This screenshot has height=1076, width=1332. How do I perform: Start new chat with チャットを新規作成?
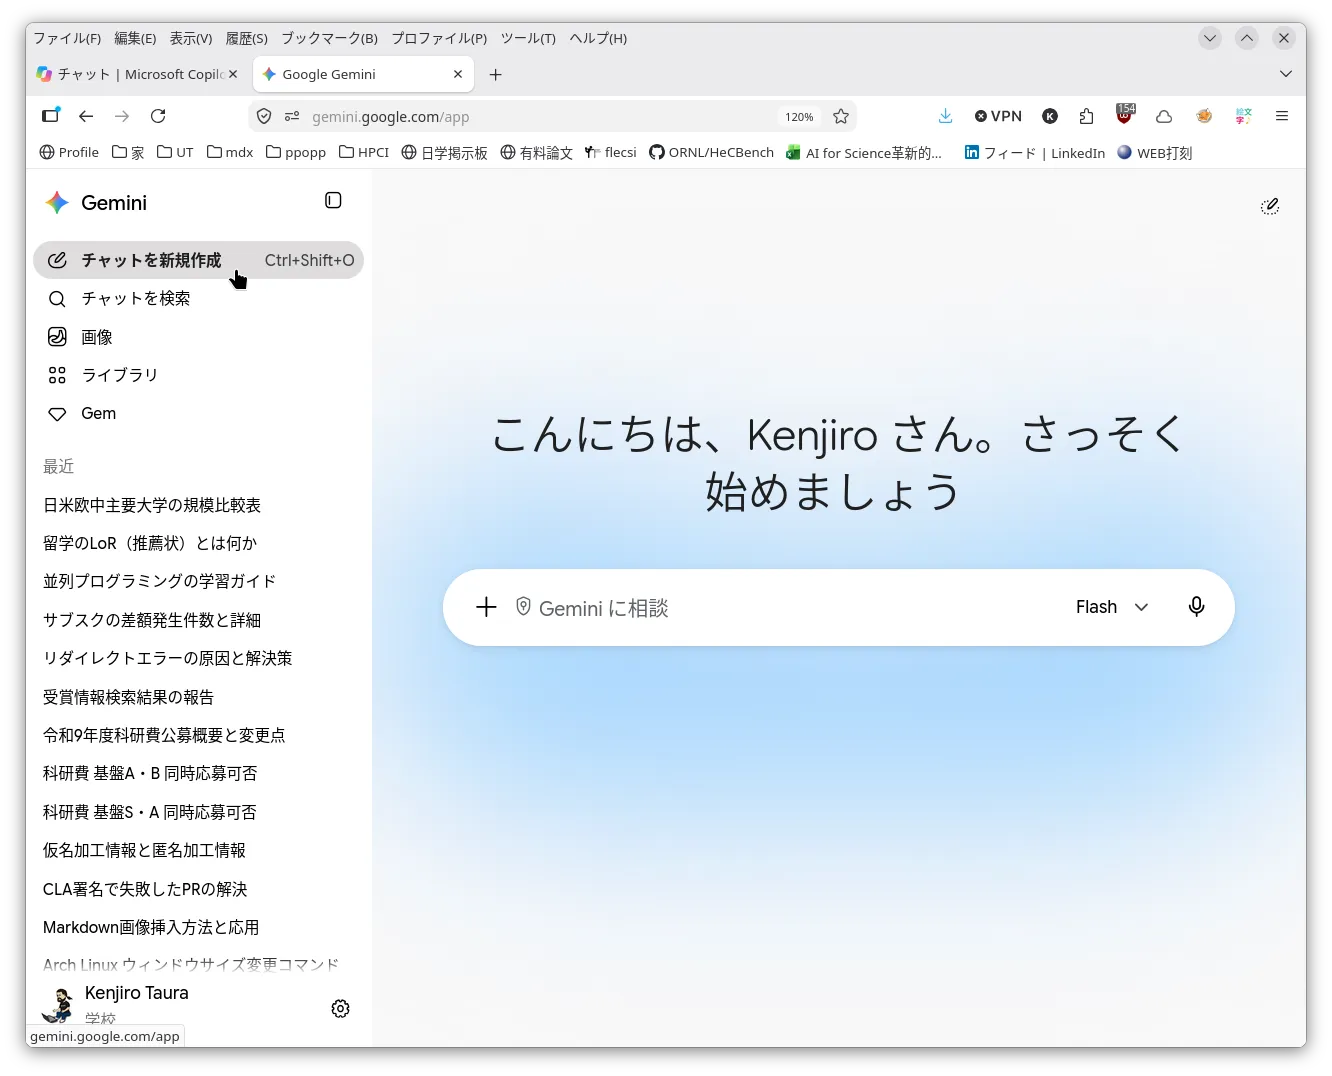198,260
